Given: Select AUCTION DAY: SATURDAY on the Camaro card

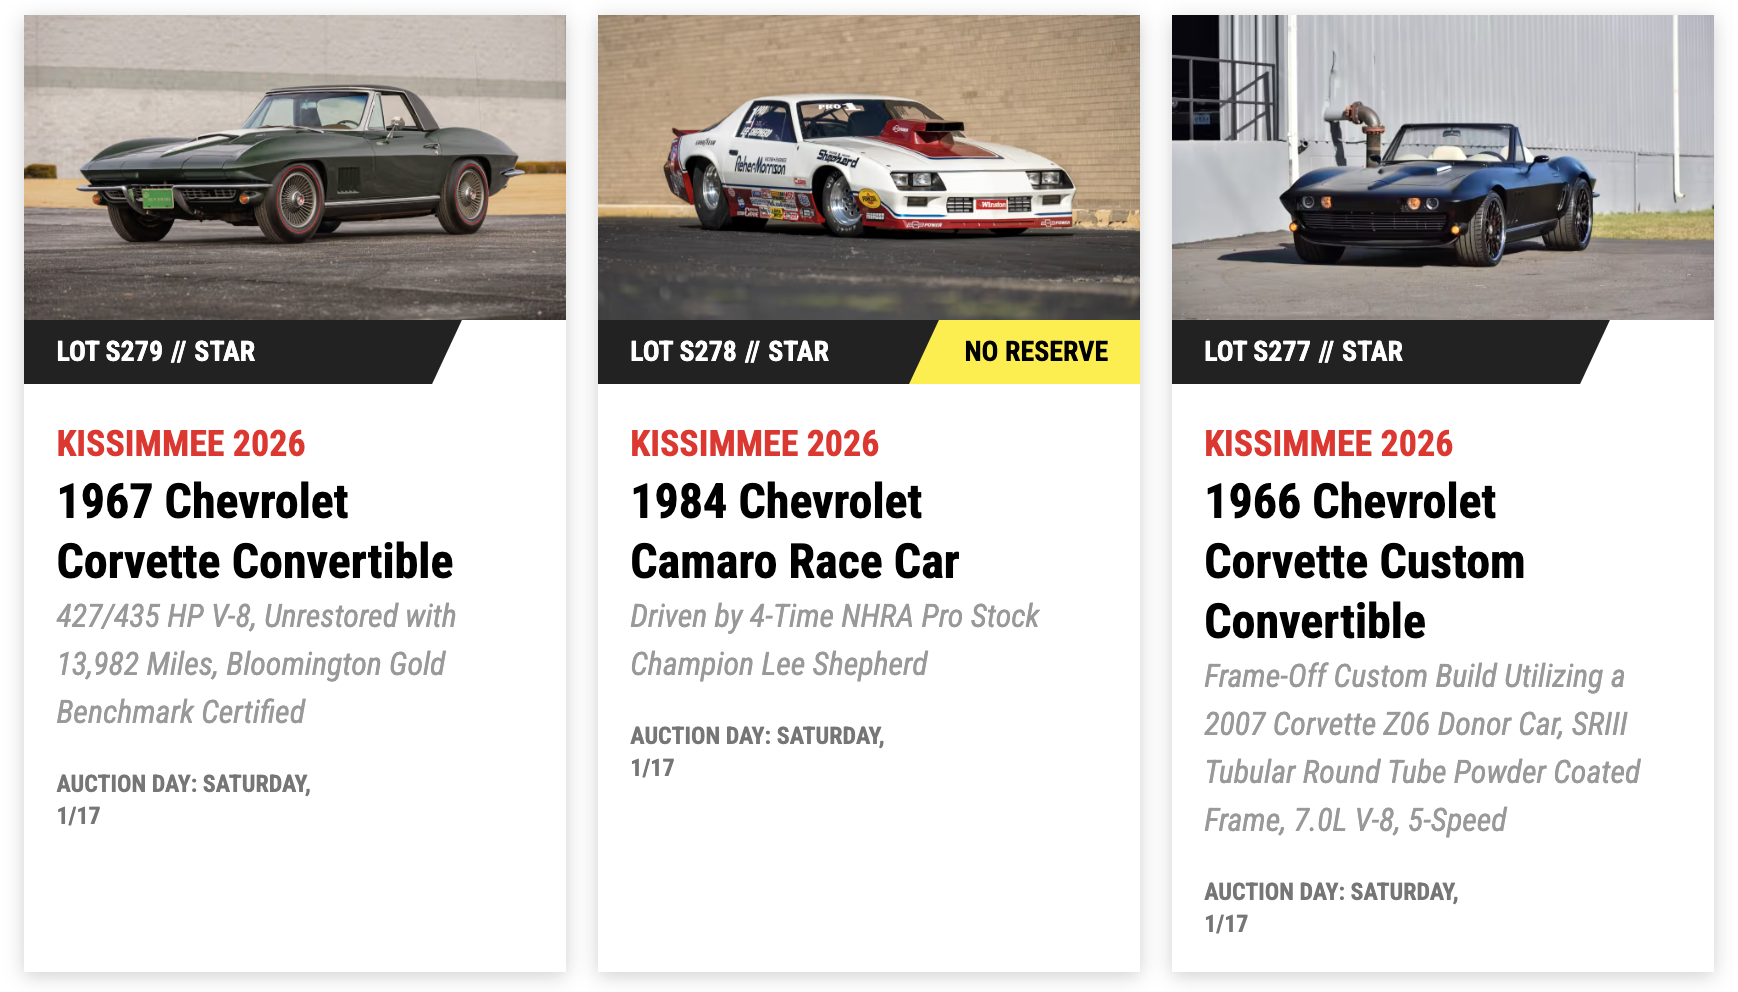Looking at the screenshot, I should click(757, 737).
